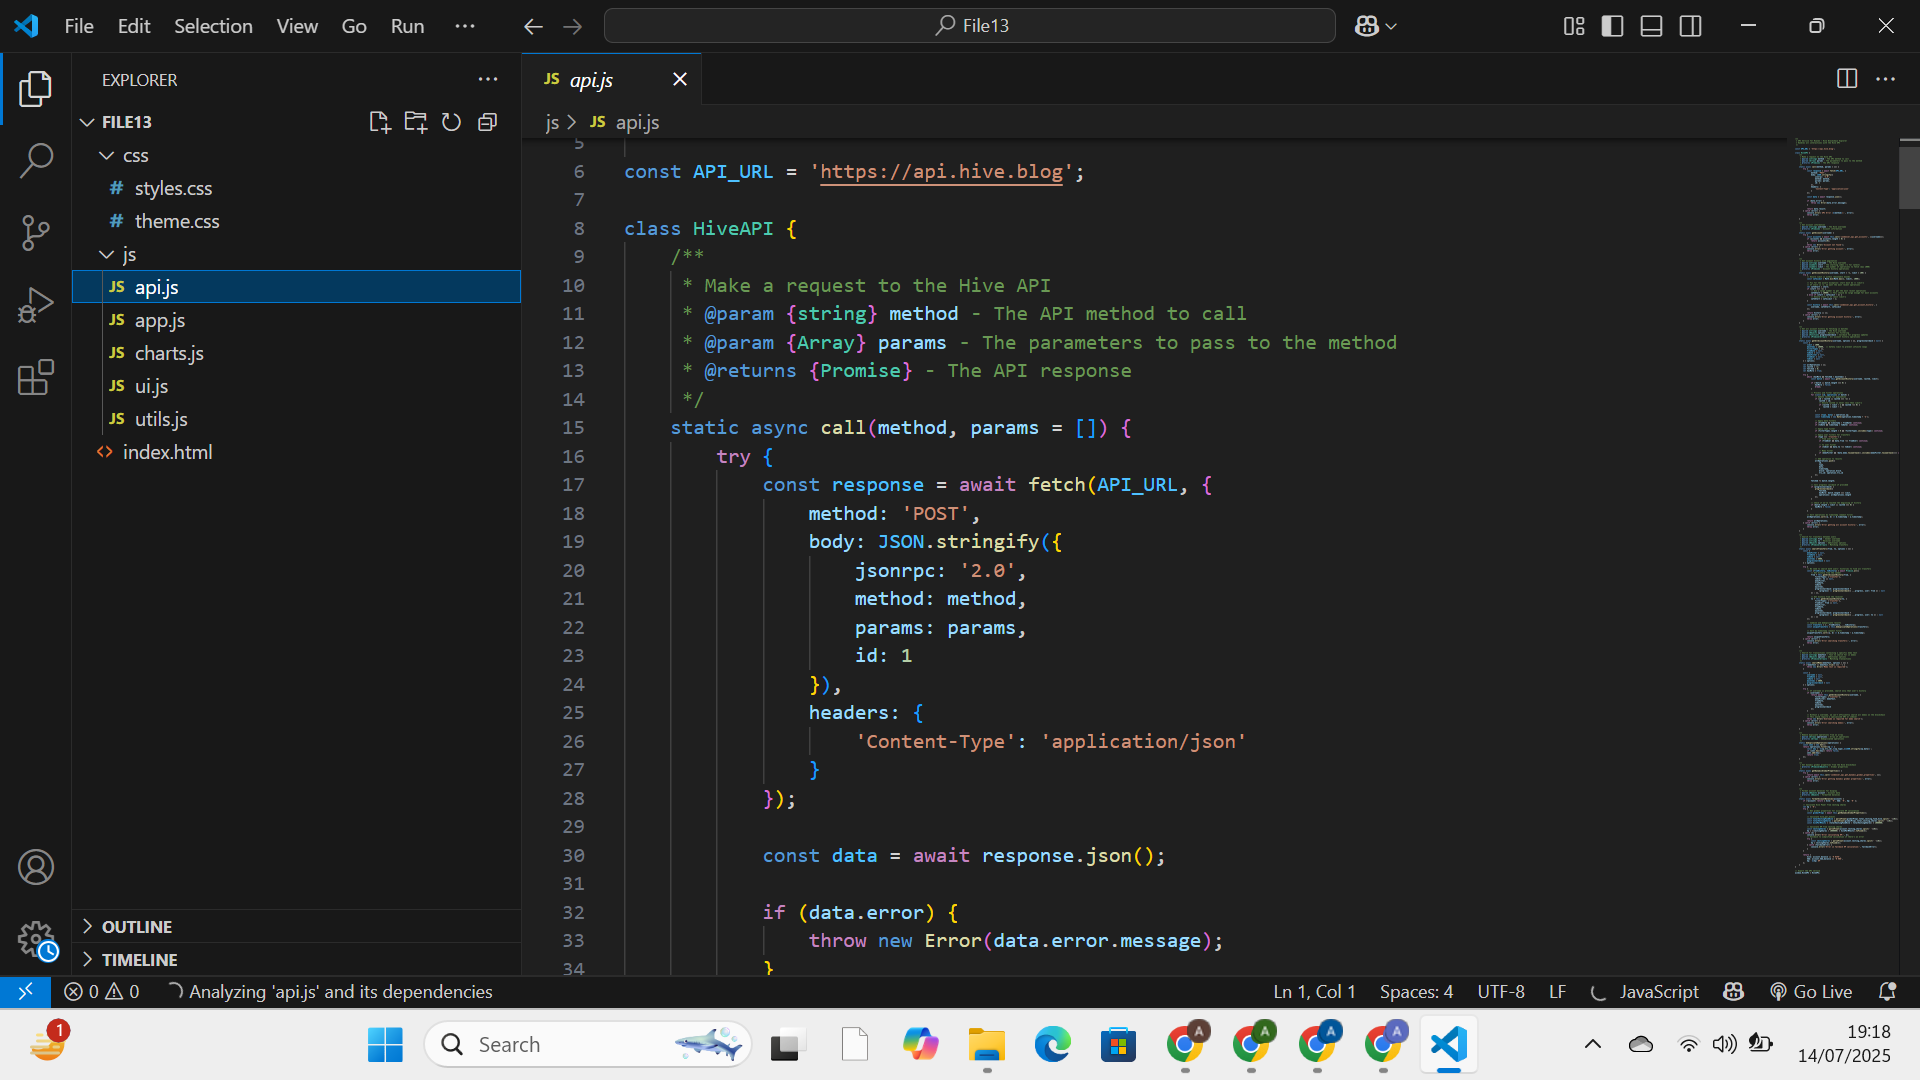
Task: Close the api.js editor tab
Action: click(x=680, y=79)
